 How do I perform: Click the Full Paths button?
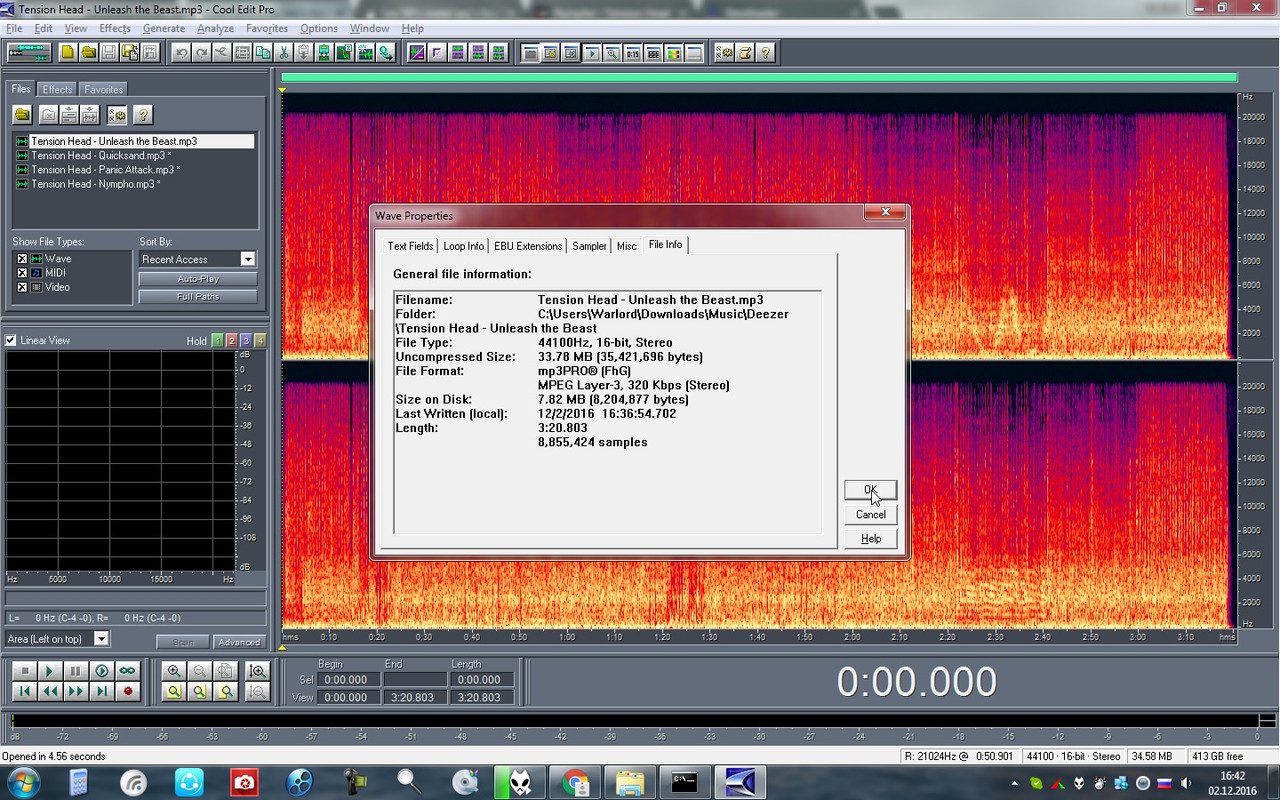pyautogui.click(x=198, y=297)
